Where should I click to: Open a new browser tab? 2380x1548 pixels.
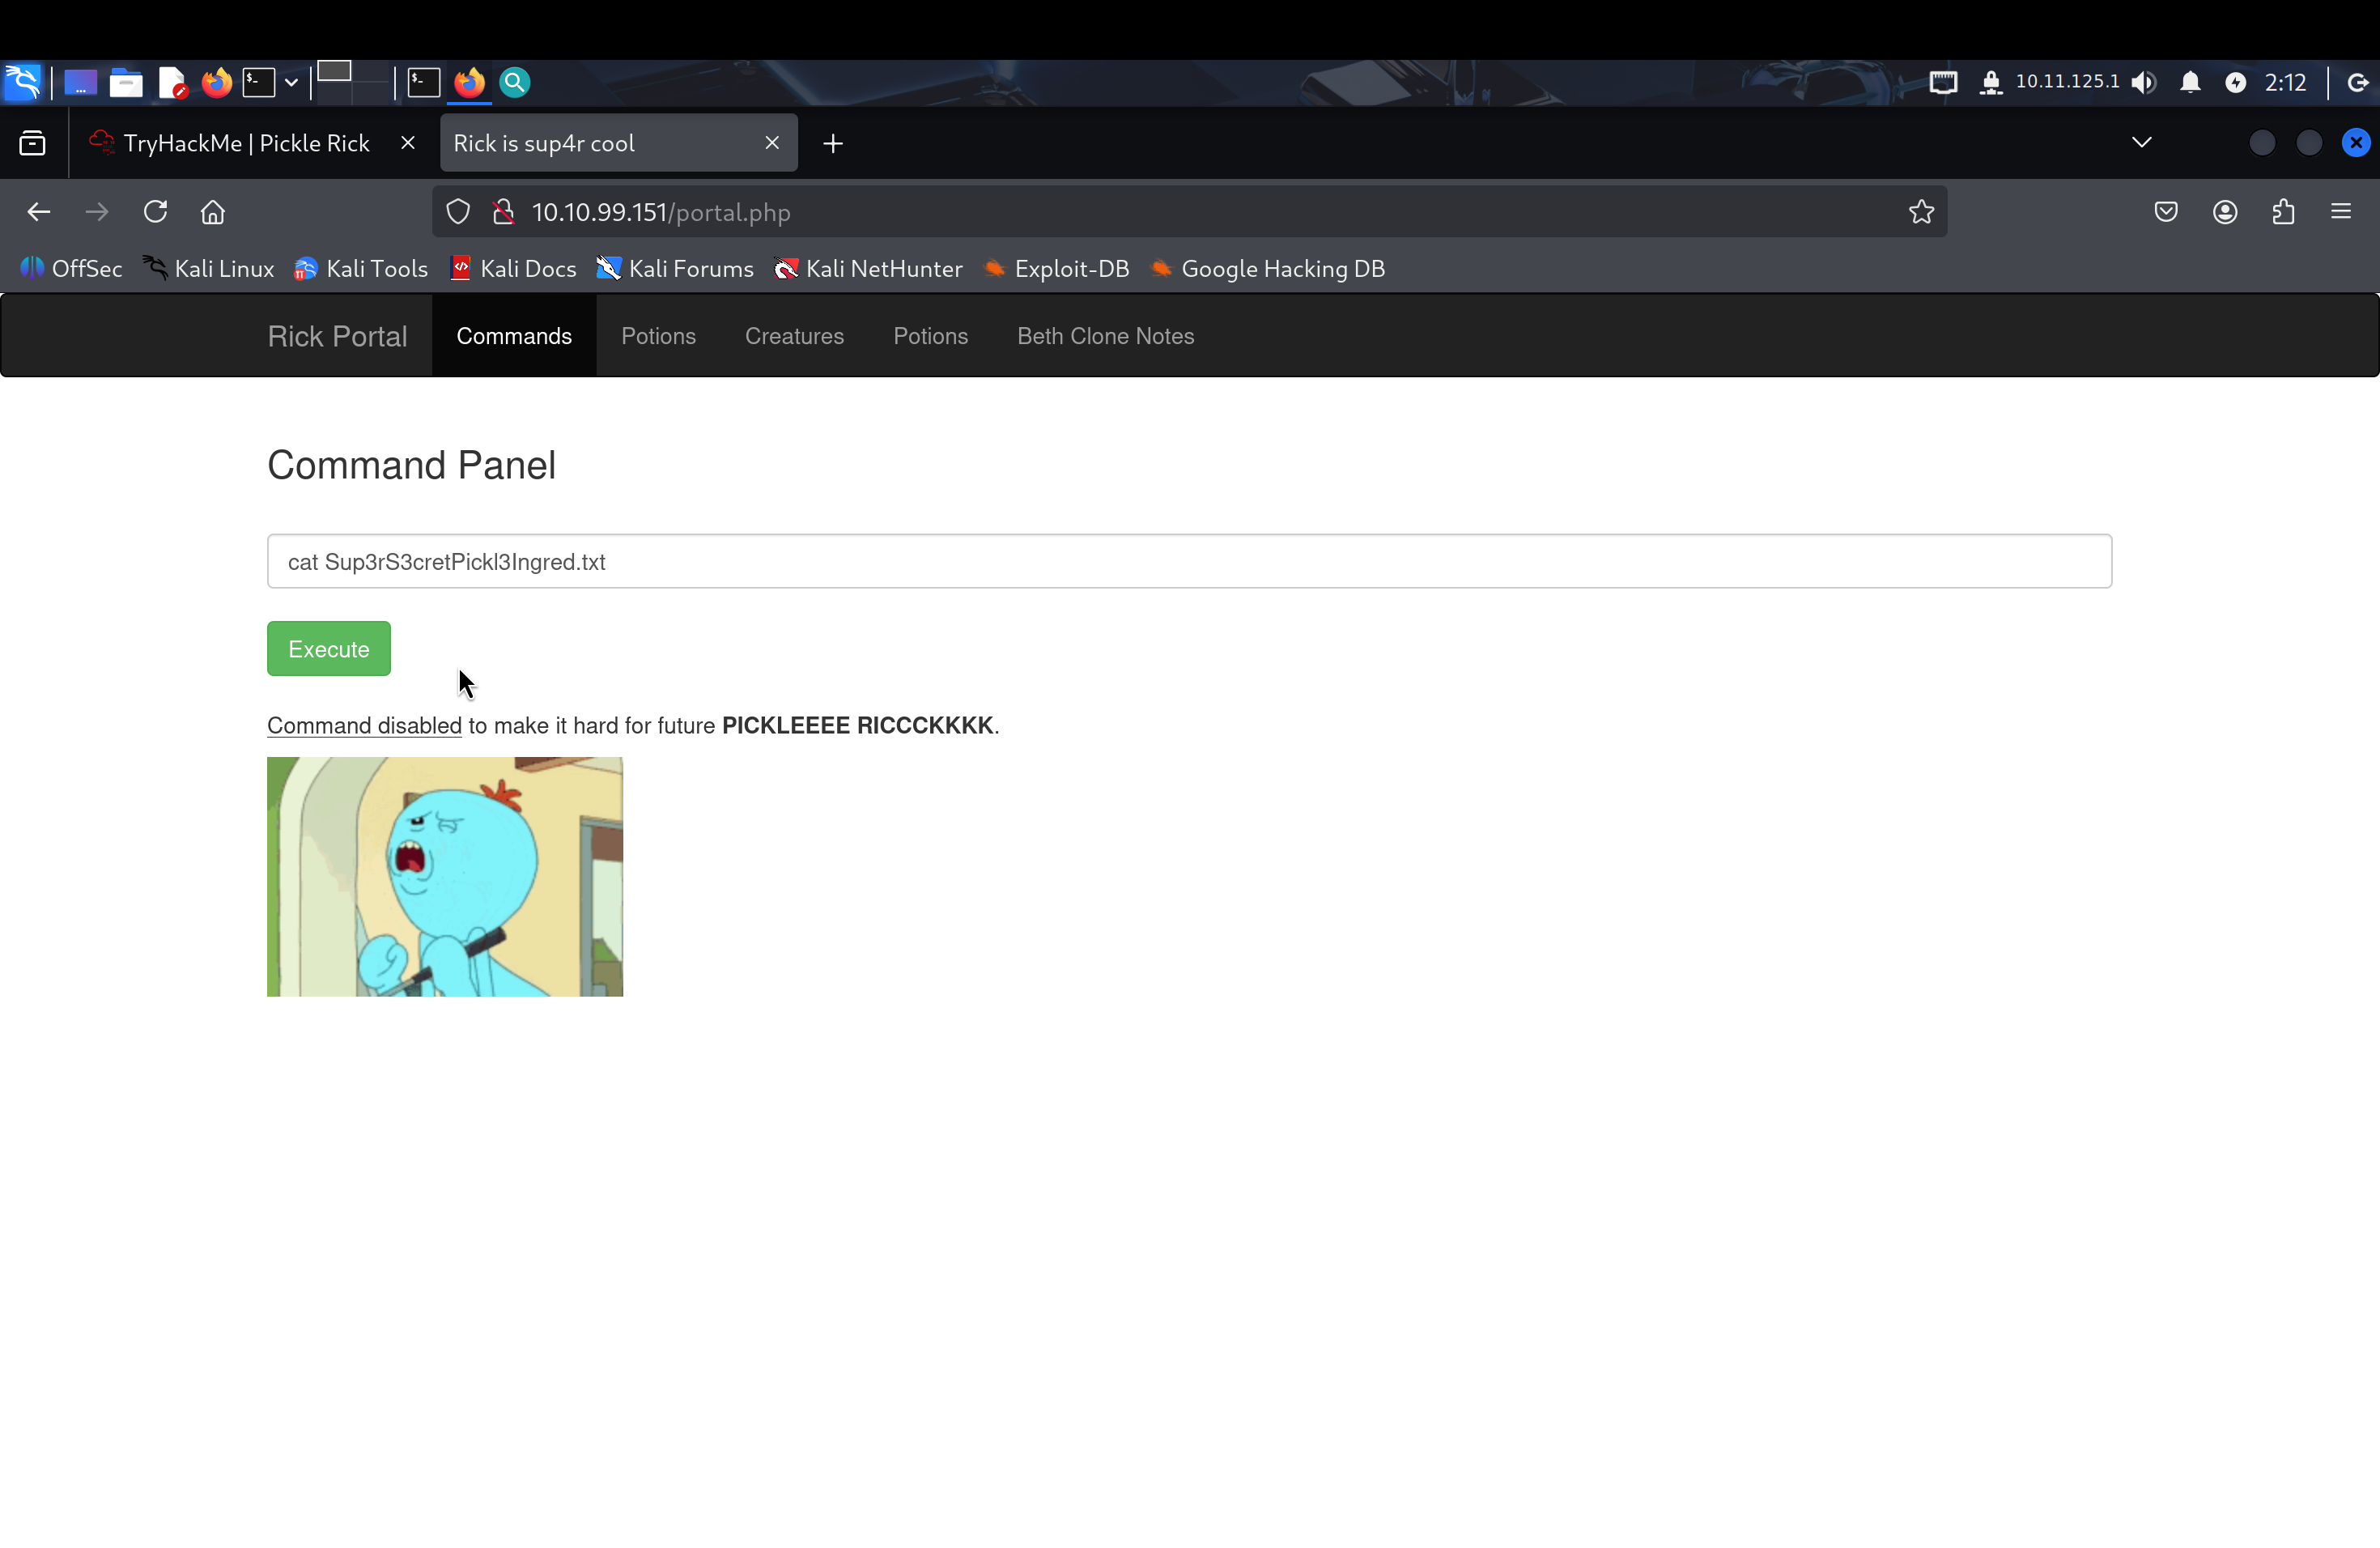833,144
